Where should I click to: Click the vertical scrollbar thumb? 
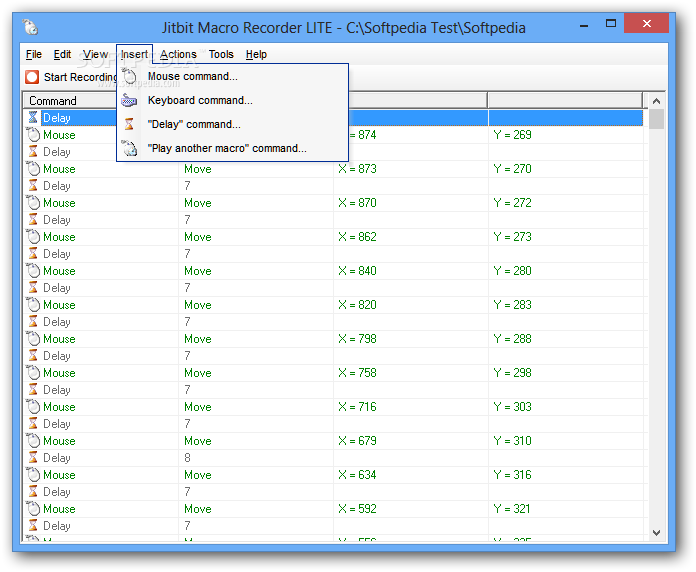point(656,119)
